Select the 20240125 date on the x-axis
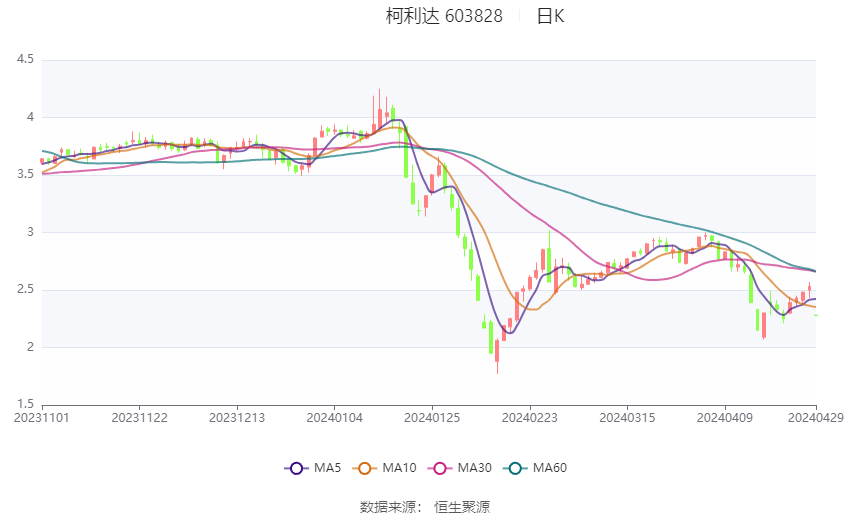Screen dimensions: 850x517 point(432,416)
